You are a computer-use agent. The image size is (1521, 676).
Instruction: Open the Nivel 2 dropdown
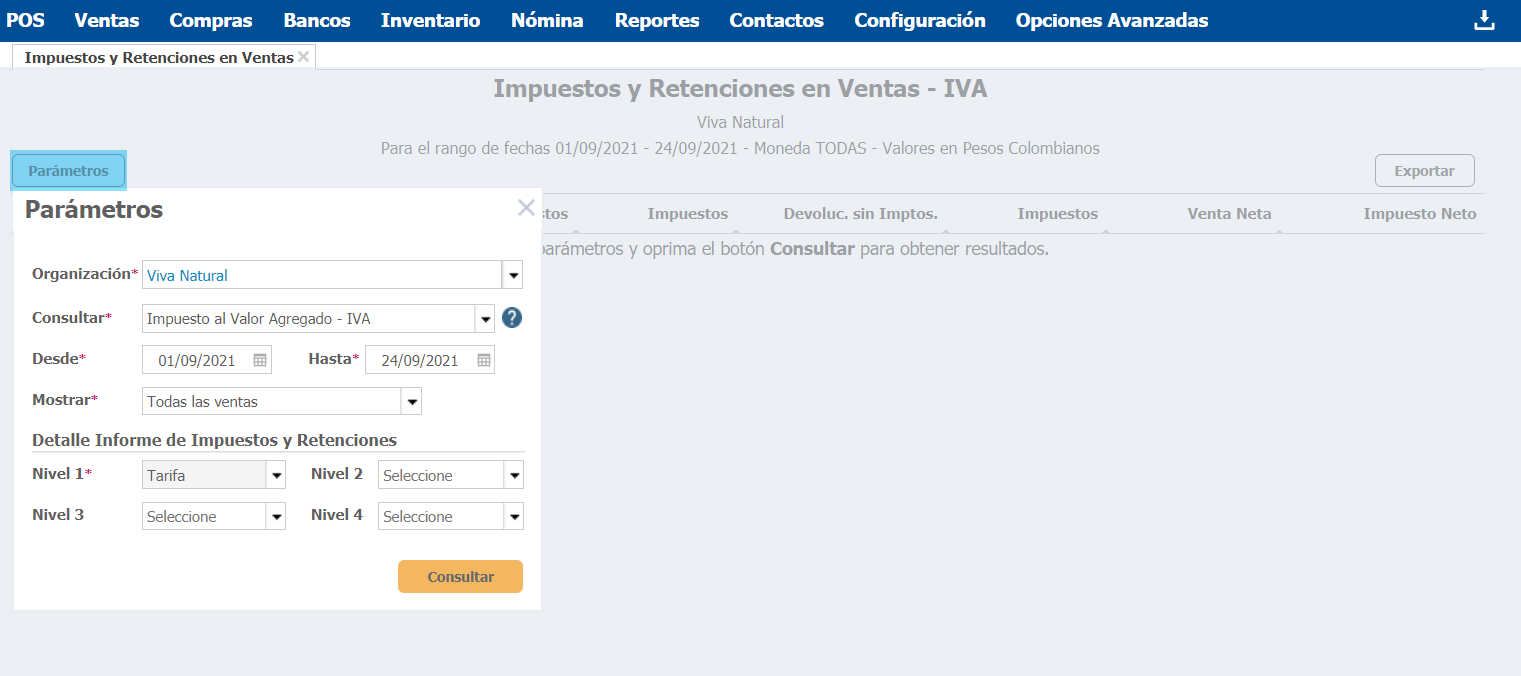(513, 476)
